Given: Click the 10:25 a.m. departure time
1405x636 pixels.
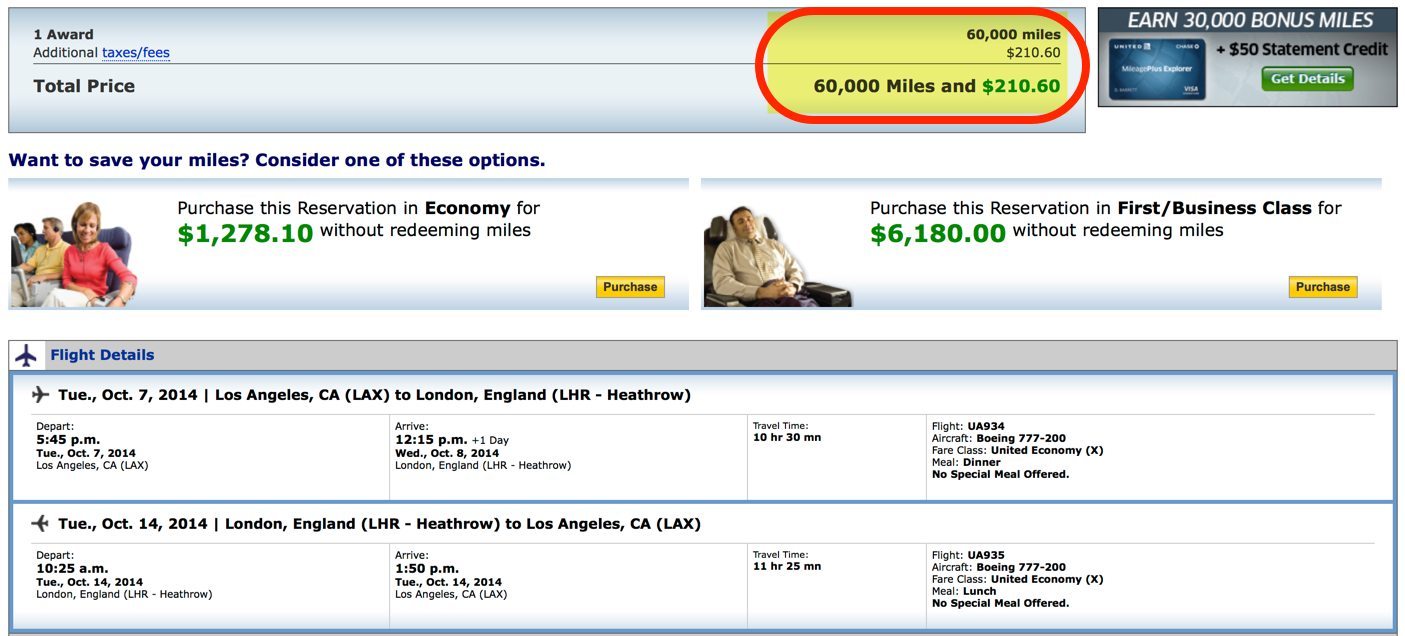Looking at the screenshot, I should click(70, 569).
